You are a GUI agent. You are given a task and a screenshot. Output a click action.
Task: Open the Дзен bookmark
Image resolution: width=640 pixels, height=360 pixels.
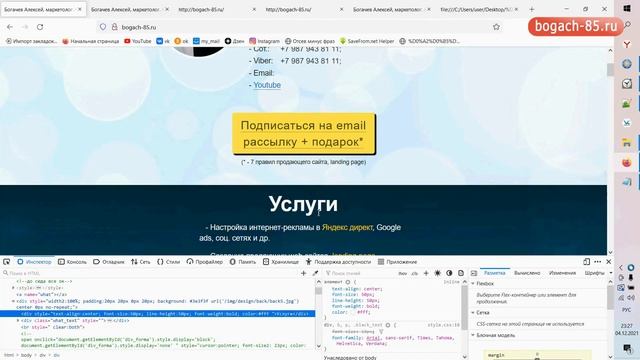coord(234,41)
